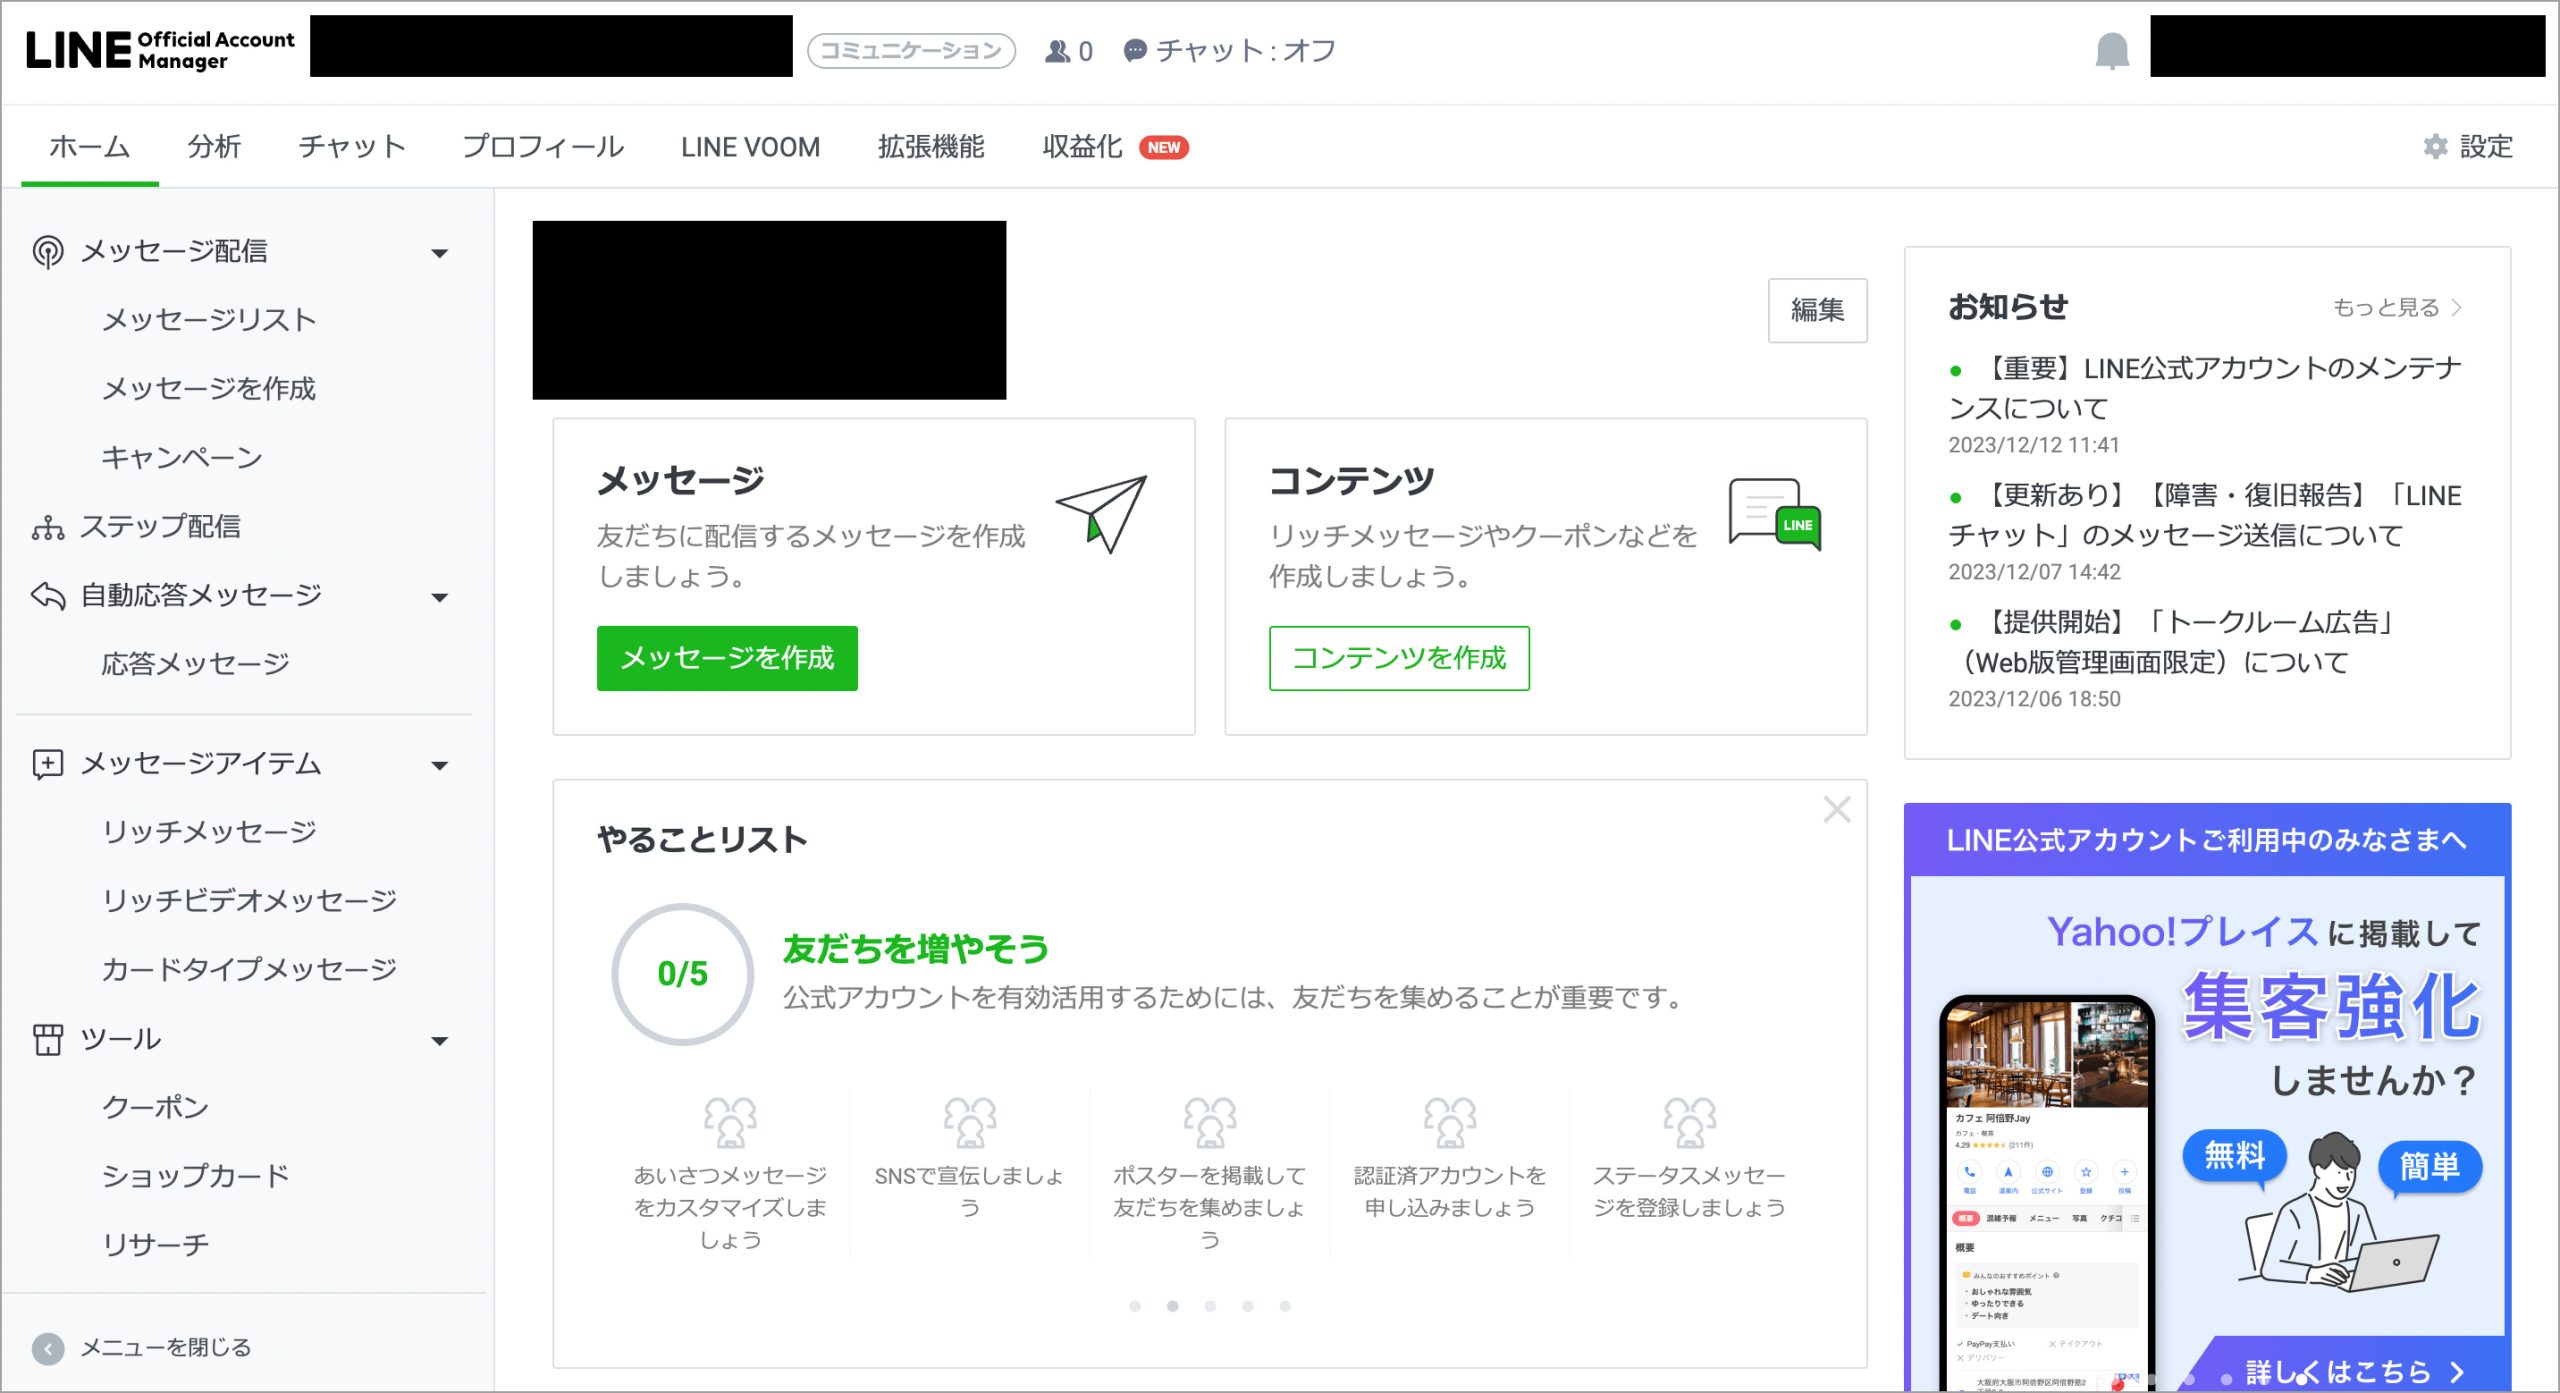This screenshot has height=1393, width=2560.
Task: Click the LINE chat icon in コンテンツ card
Action: pos(1775,514)
